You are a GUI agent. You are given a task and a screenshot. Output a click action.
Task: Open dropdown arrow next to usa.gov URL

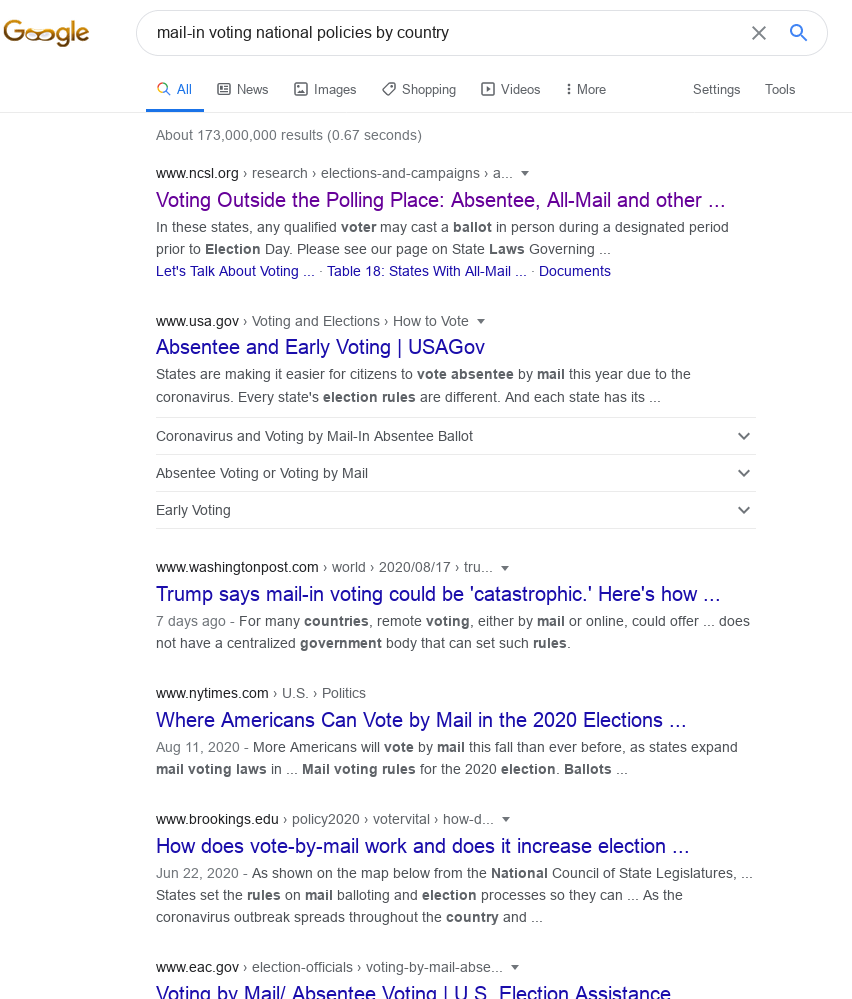(481, 322)
